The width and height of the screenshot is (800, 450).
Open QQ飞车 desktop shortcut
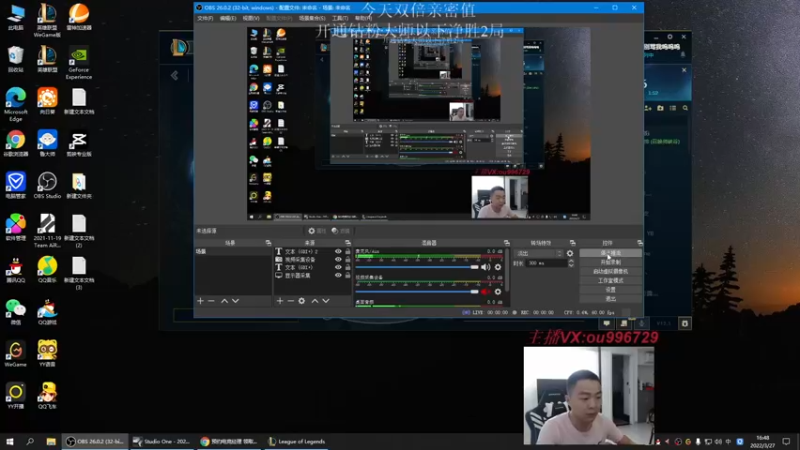click(x=47, y=396)
